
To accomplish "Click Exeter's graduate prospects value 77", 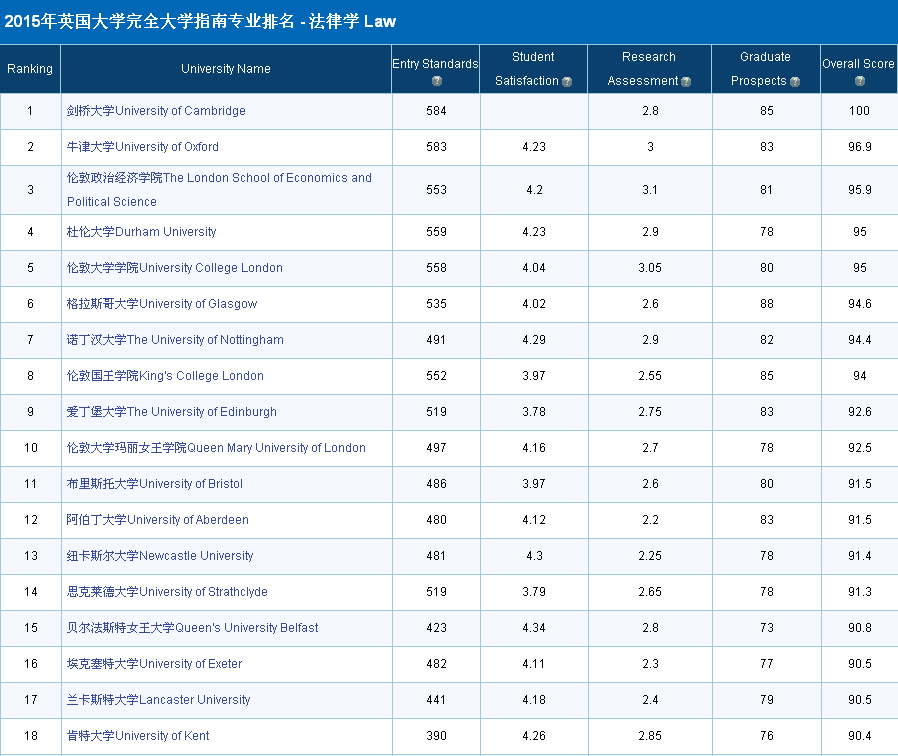I will [767, 664].
